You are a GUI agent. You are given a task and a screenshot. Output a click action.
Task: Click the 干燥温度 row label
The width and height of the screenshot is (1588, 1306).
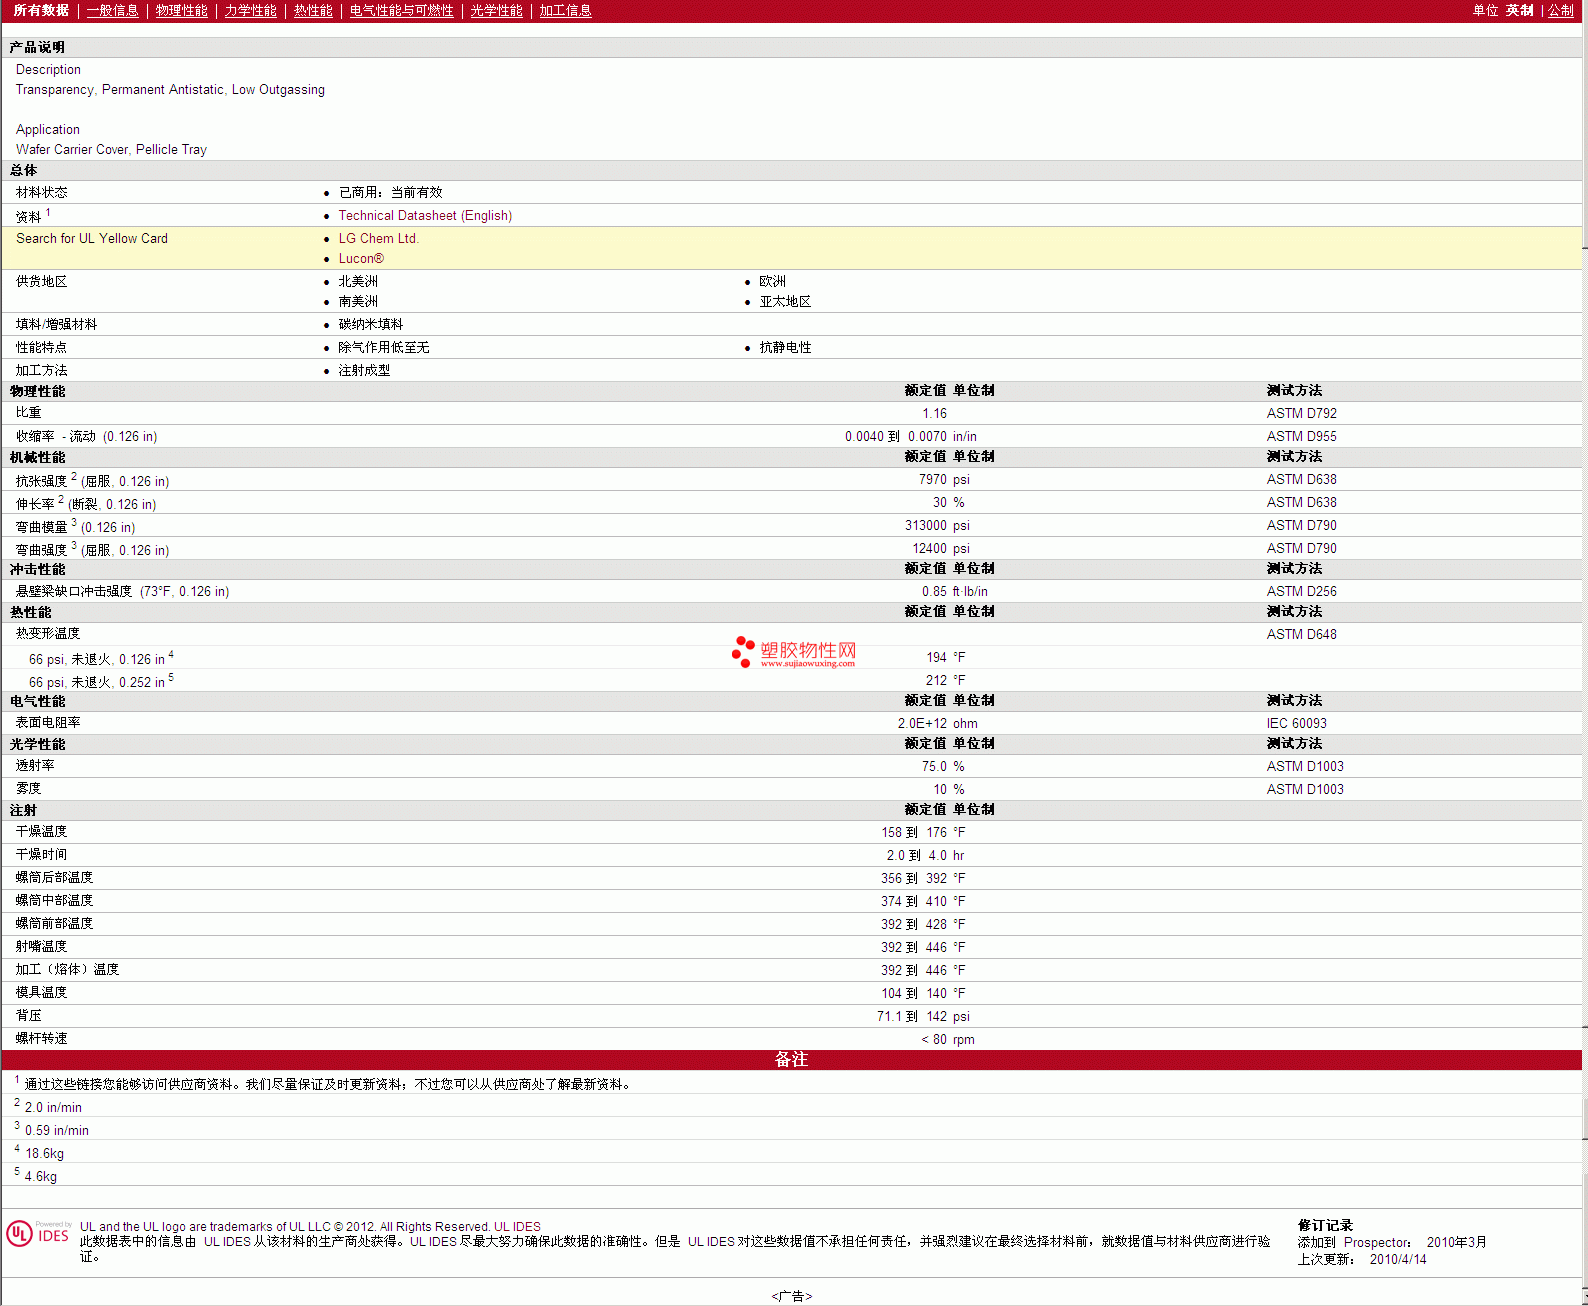[41, 831]
